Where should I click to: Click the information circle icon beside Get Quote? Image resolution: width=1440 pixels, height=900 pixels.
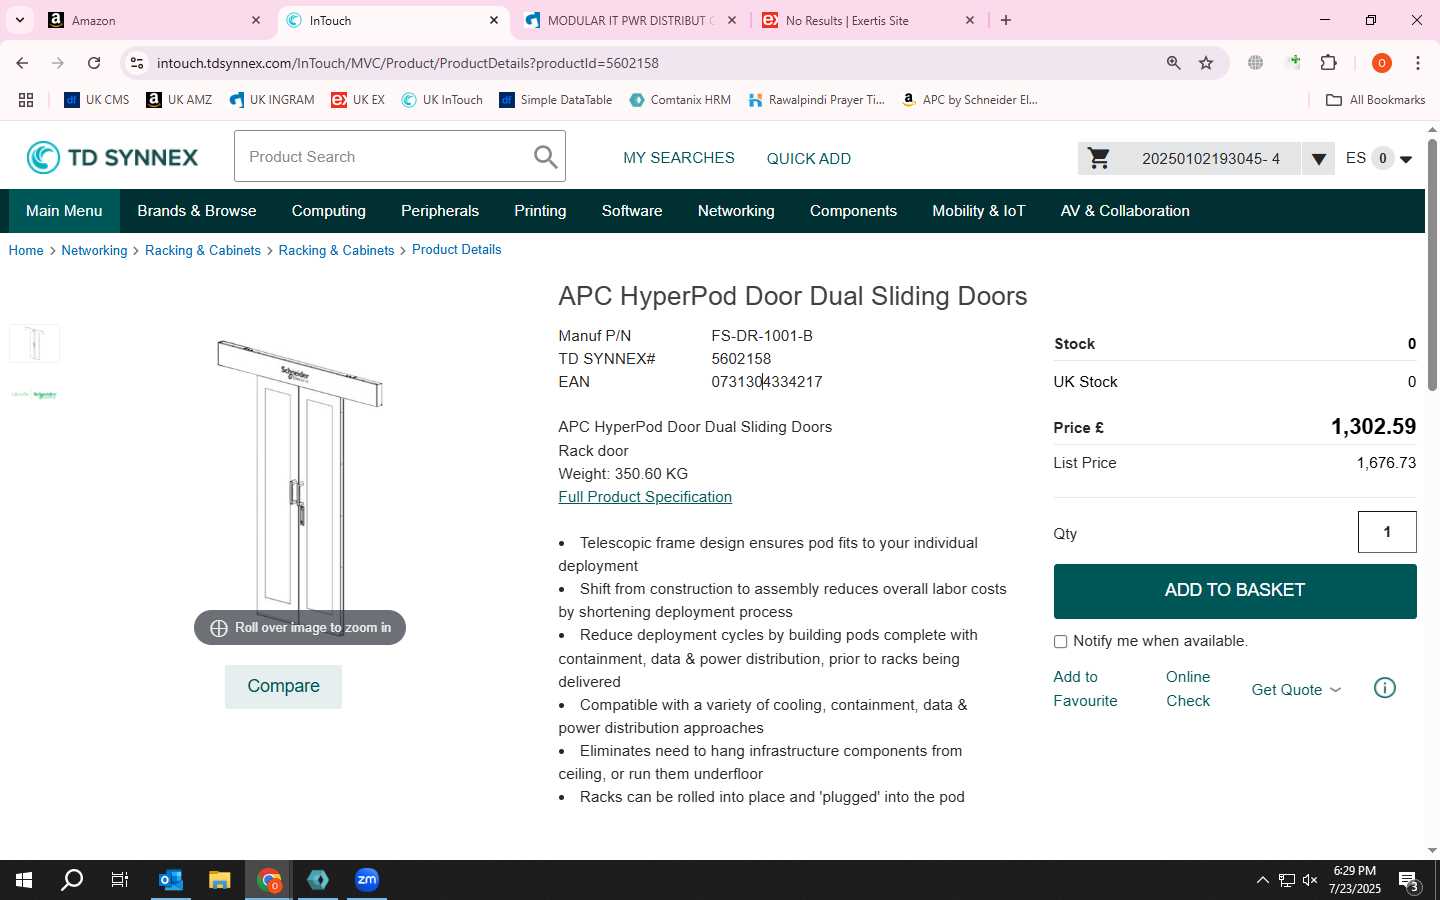[x=1385, y=688]
